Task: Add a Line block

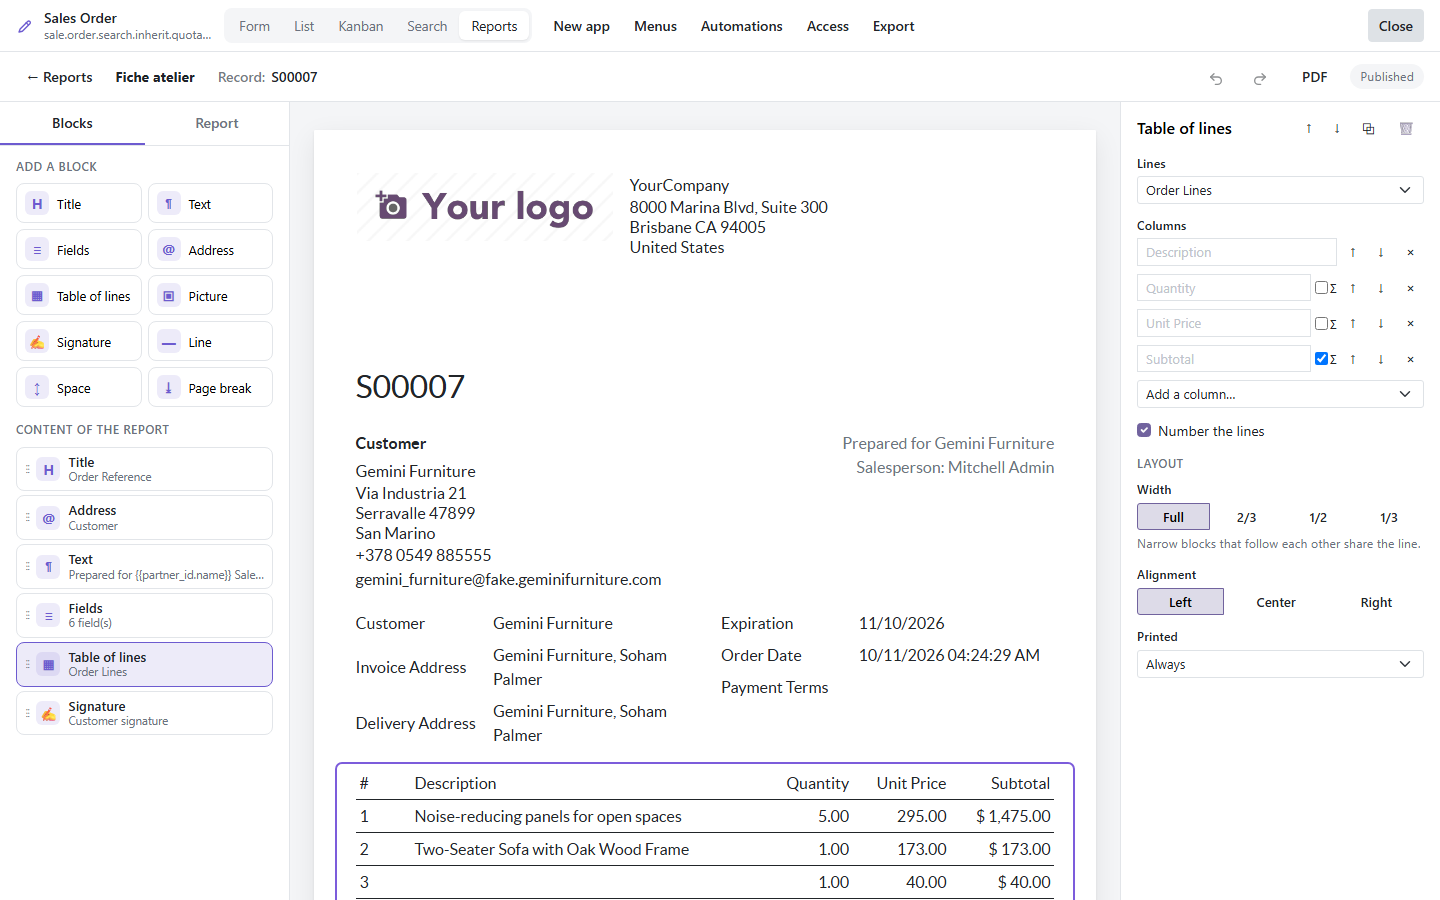Action: (210, 342)
